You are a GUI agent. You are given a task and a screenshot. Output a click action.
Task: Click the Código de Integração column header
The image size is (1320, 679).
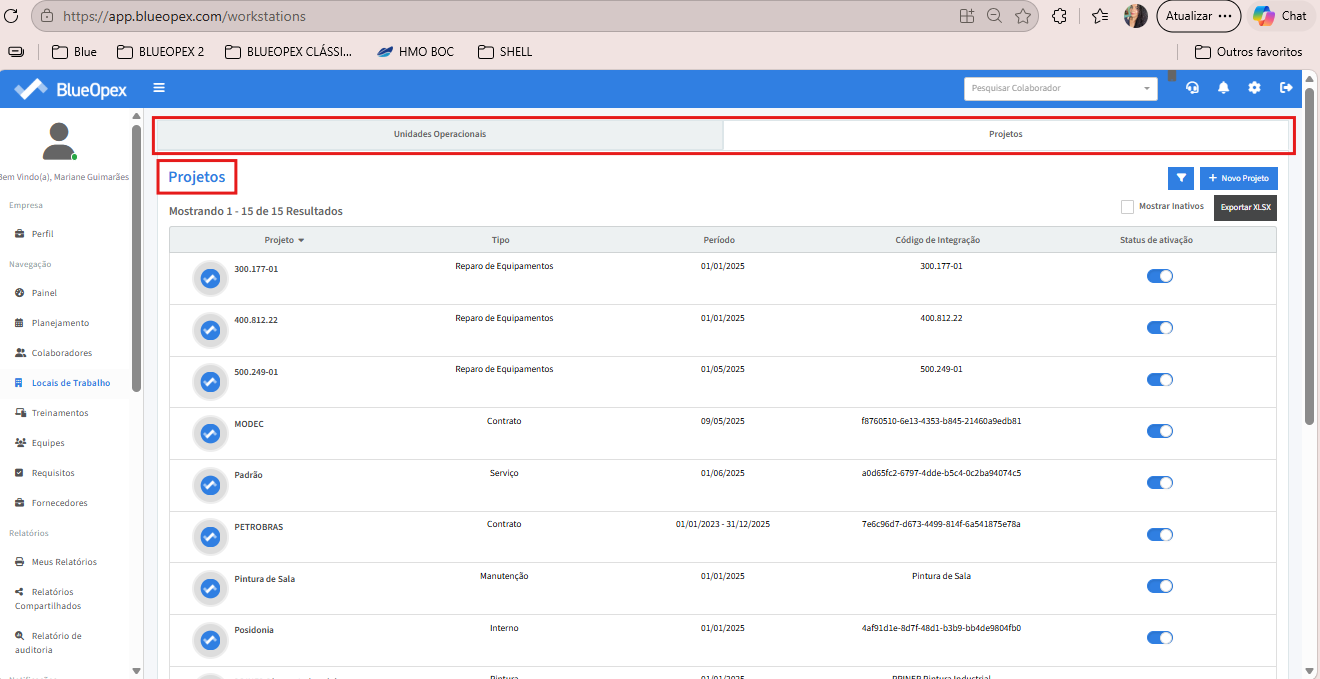937,240
